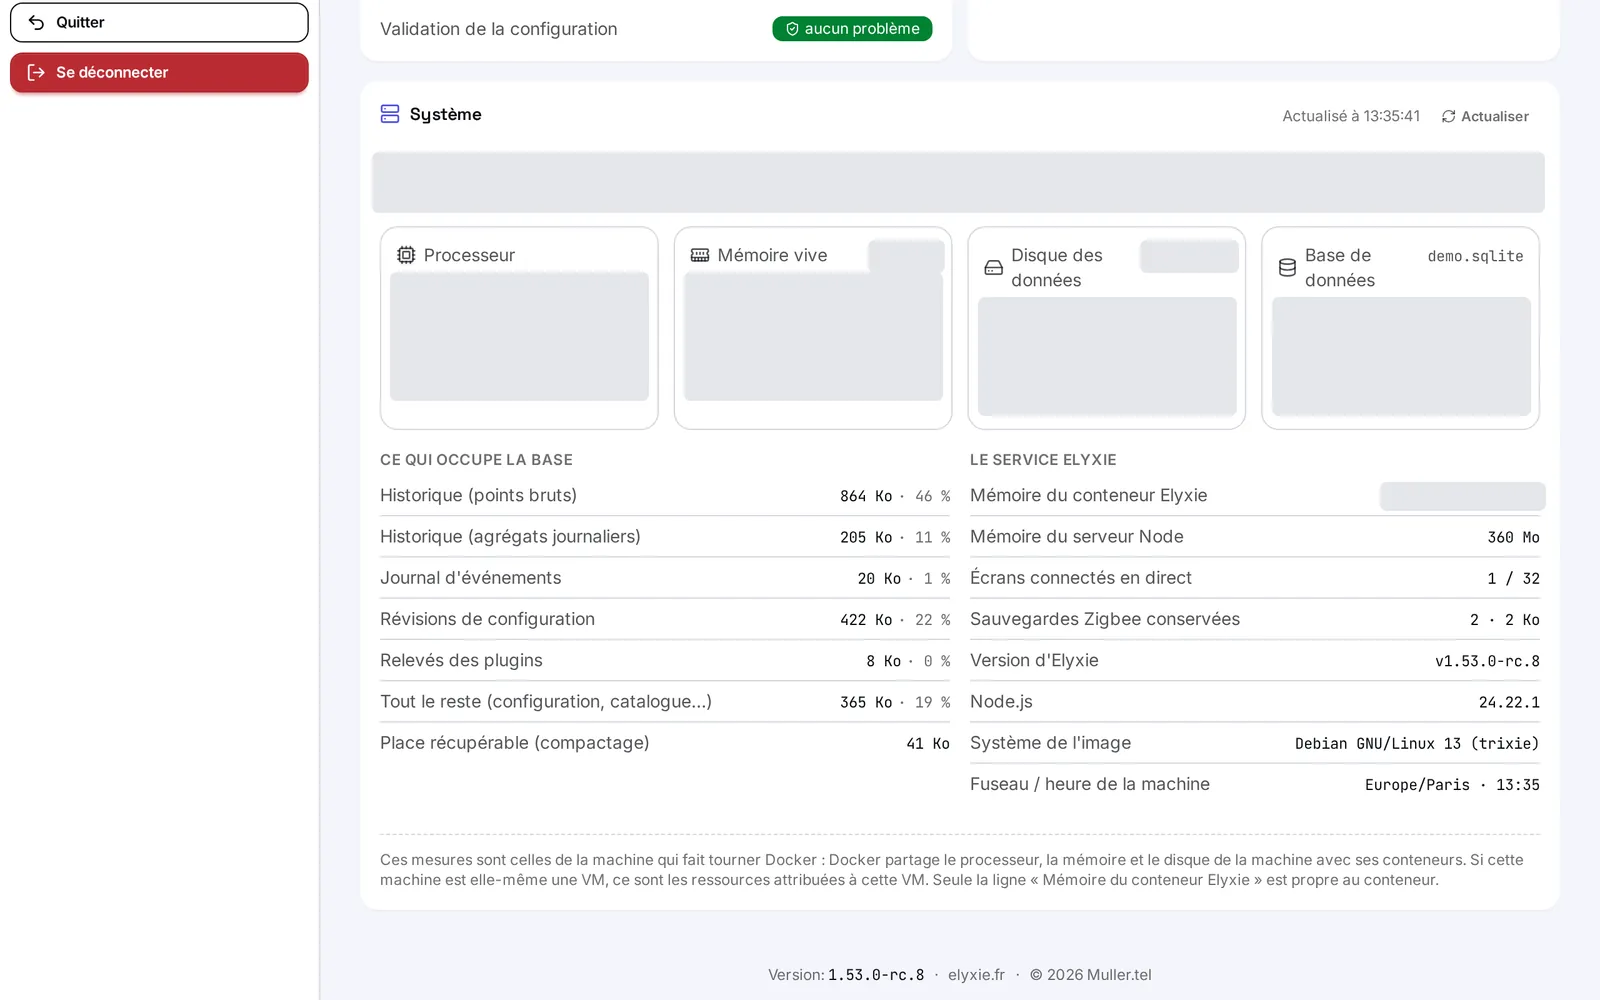Click the © 2026 Muller.tel footer text
Image resolution: width=1600 pixels, height=1000 pixels.
point(1090,974)
